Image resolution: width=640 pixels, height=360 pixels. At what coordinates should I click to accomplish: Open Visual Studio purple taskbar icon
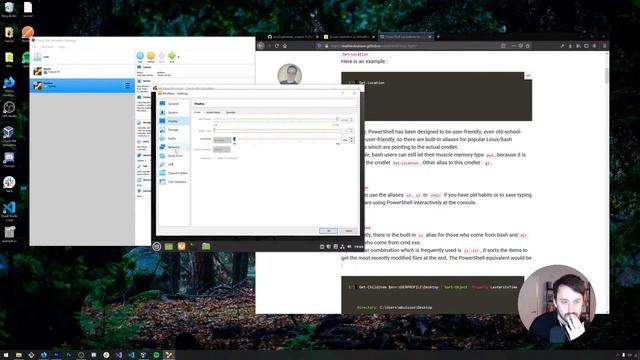(118, 355)
